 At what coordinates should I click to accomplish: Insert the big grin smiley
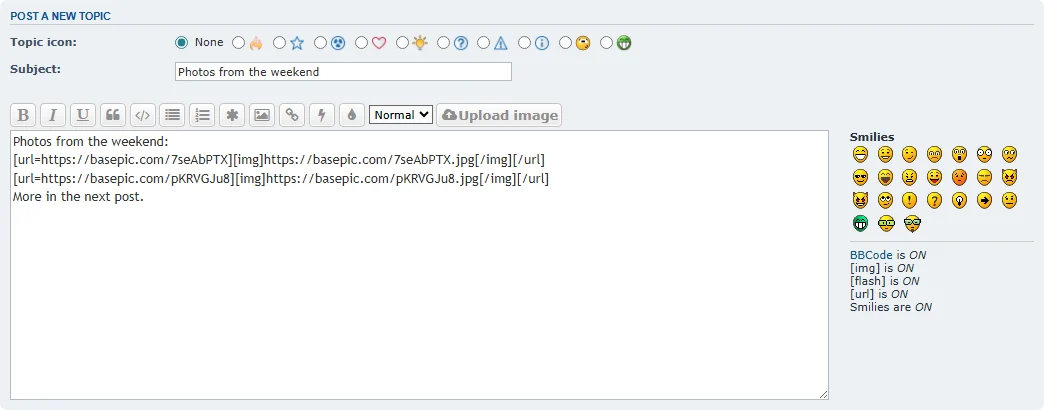point(860,154)
